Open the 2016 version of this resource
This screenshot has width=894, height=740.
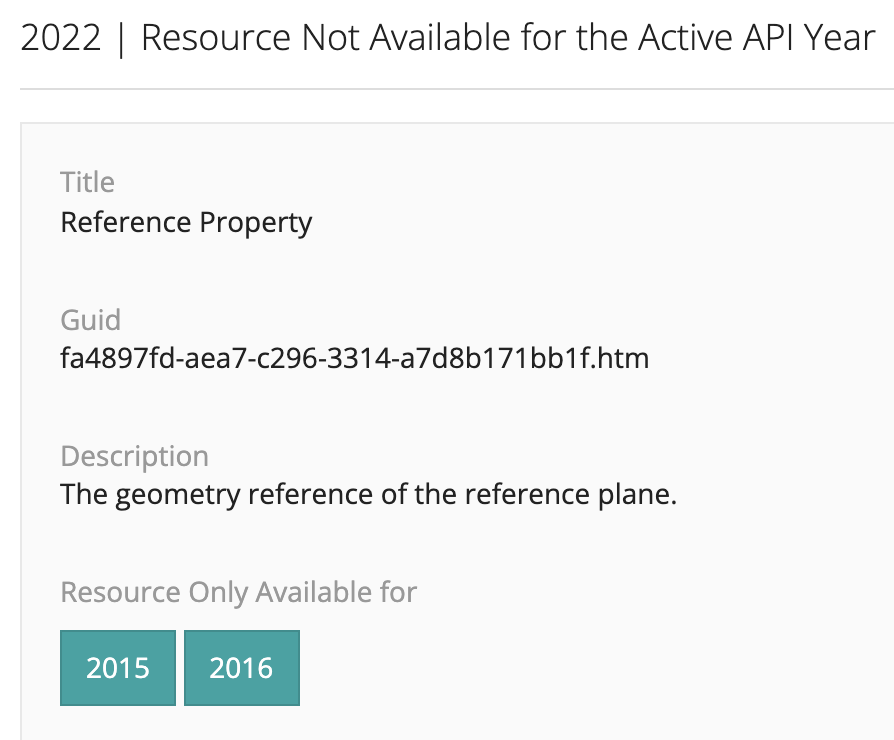pos(242,667)
